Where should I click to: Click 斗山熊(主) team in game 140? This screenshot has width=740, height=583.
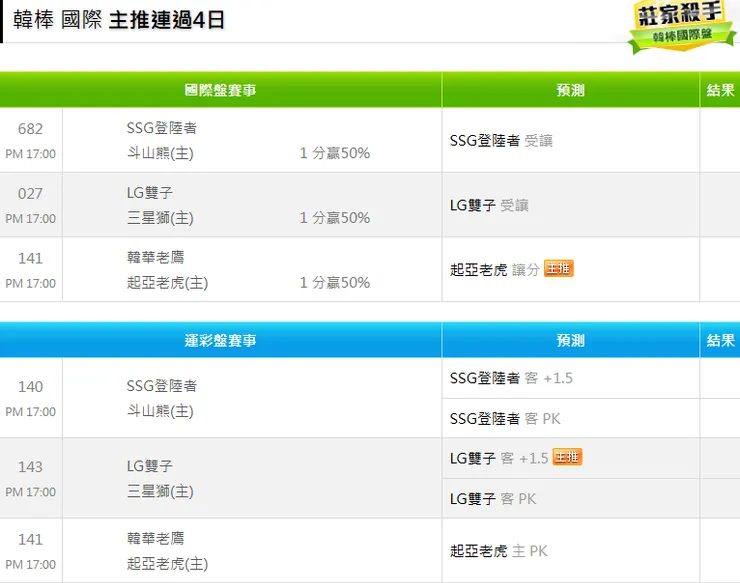160,411
